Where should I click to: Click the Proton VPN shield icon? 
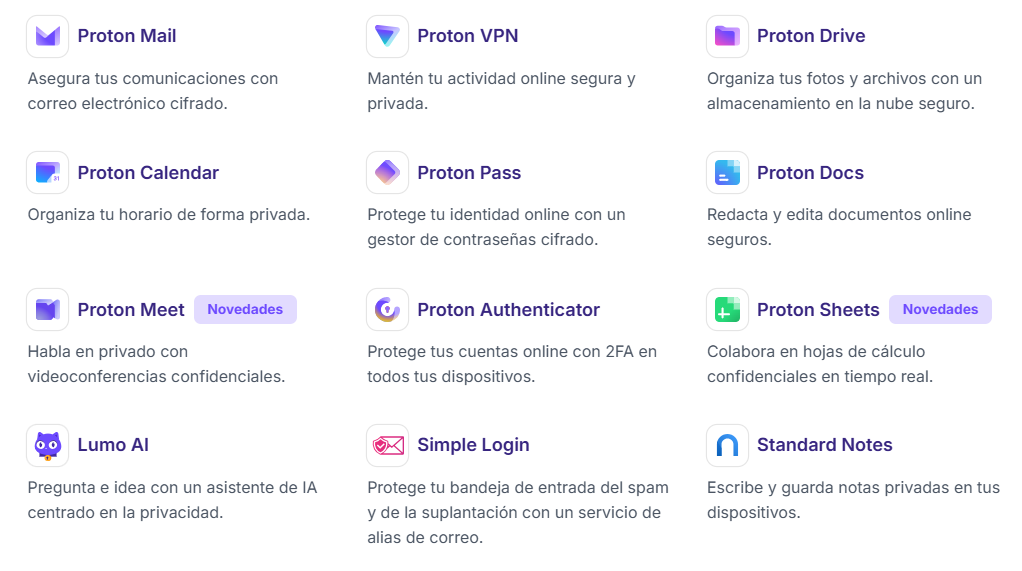click(387, 36)
